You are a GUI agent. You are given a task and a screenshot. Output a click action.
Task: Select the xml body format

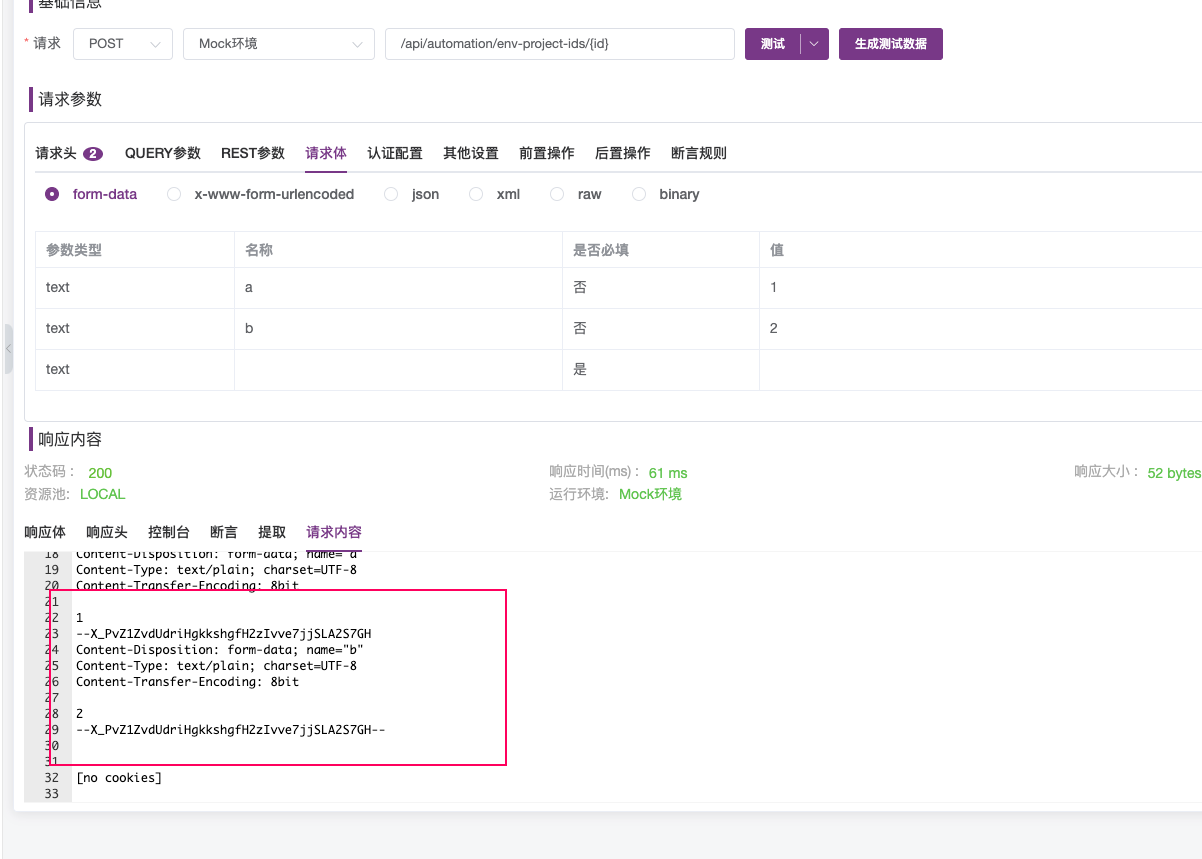476,194
